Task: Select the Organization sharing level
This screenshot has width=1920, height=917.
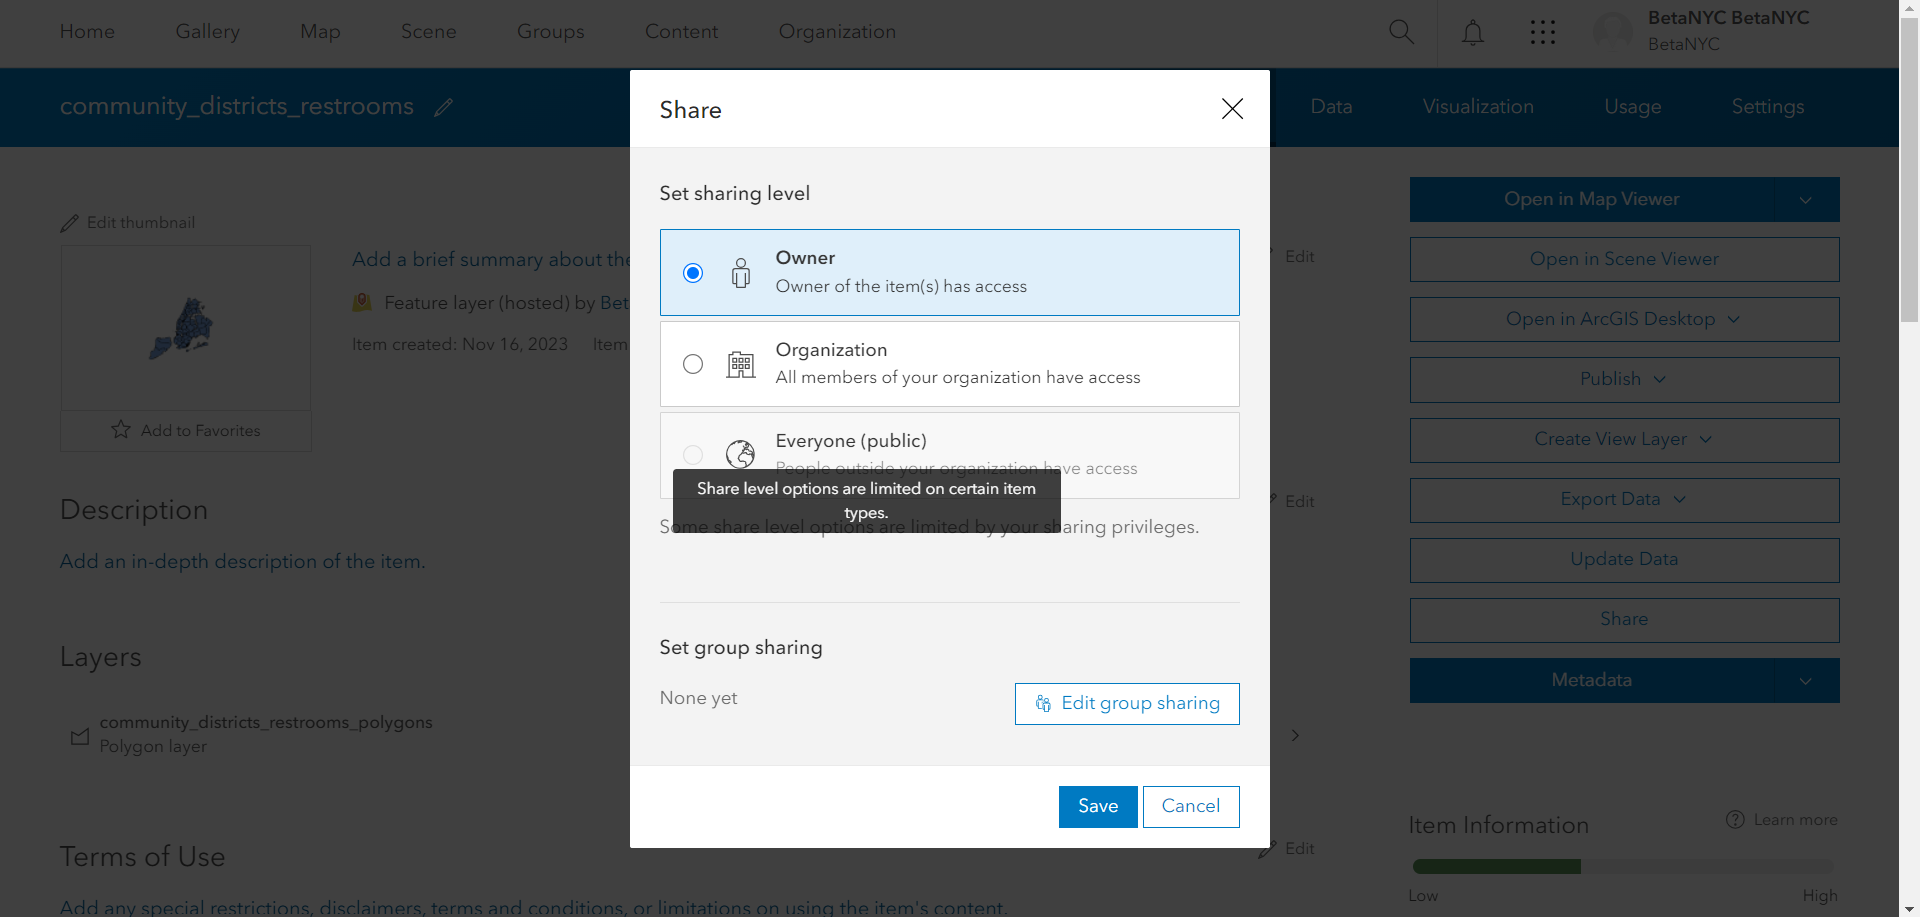Action: 693,364
